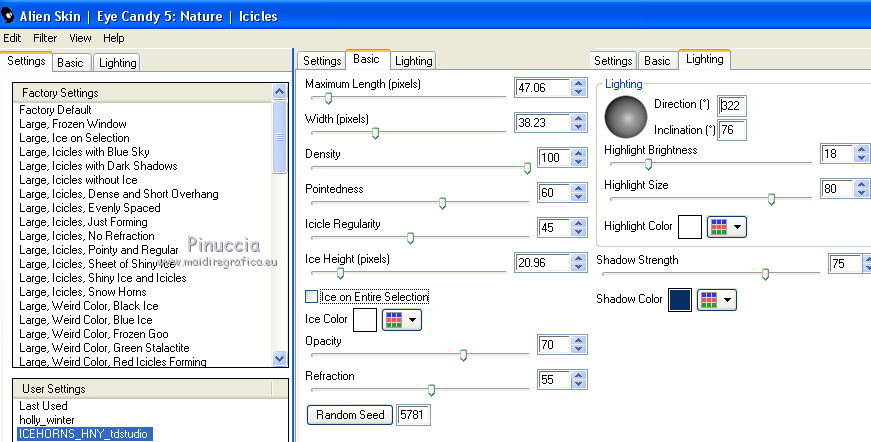
Task: Open Highlight Color palette grid dropdown
Action: coord(727,227)
